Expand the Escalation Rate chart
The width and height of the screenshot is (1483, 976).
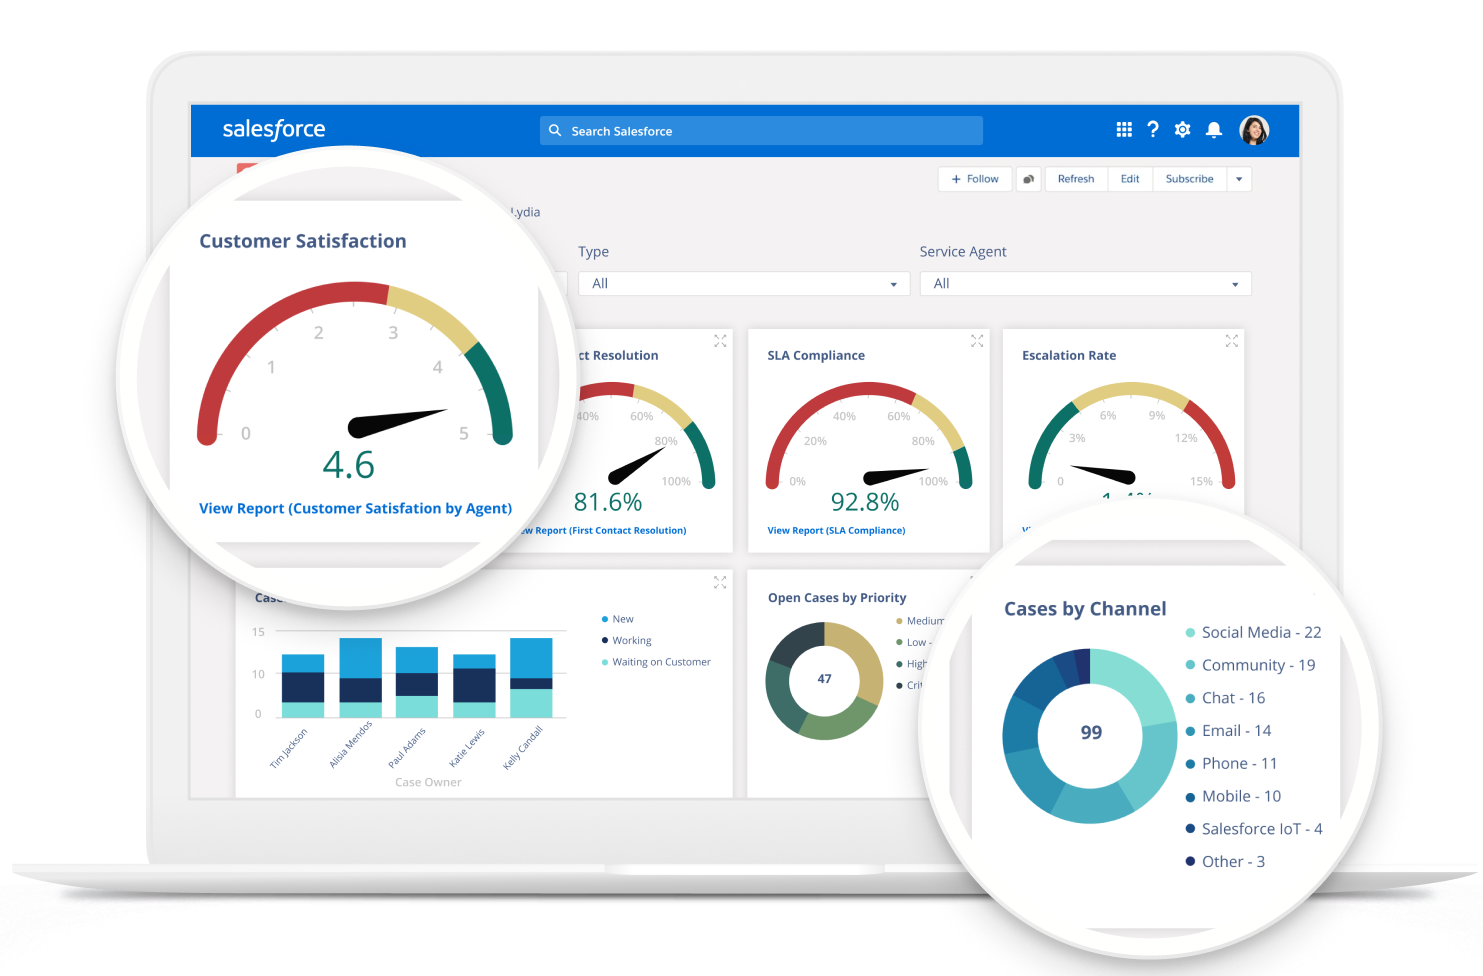coord(1232,341)
